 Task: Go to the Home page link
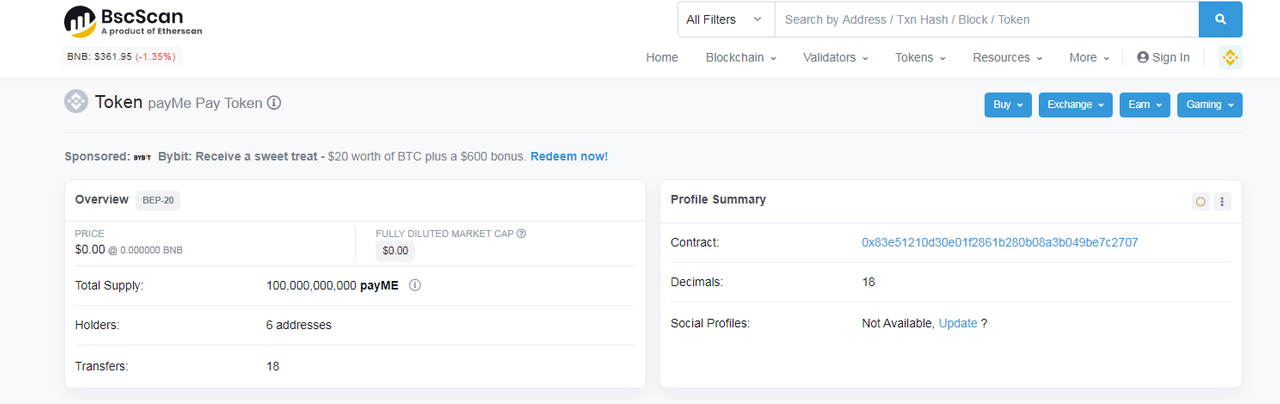pos(662,58)
